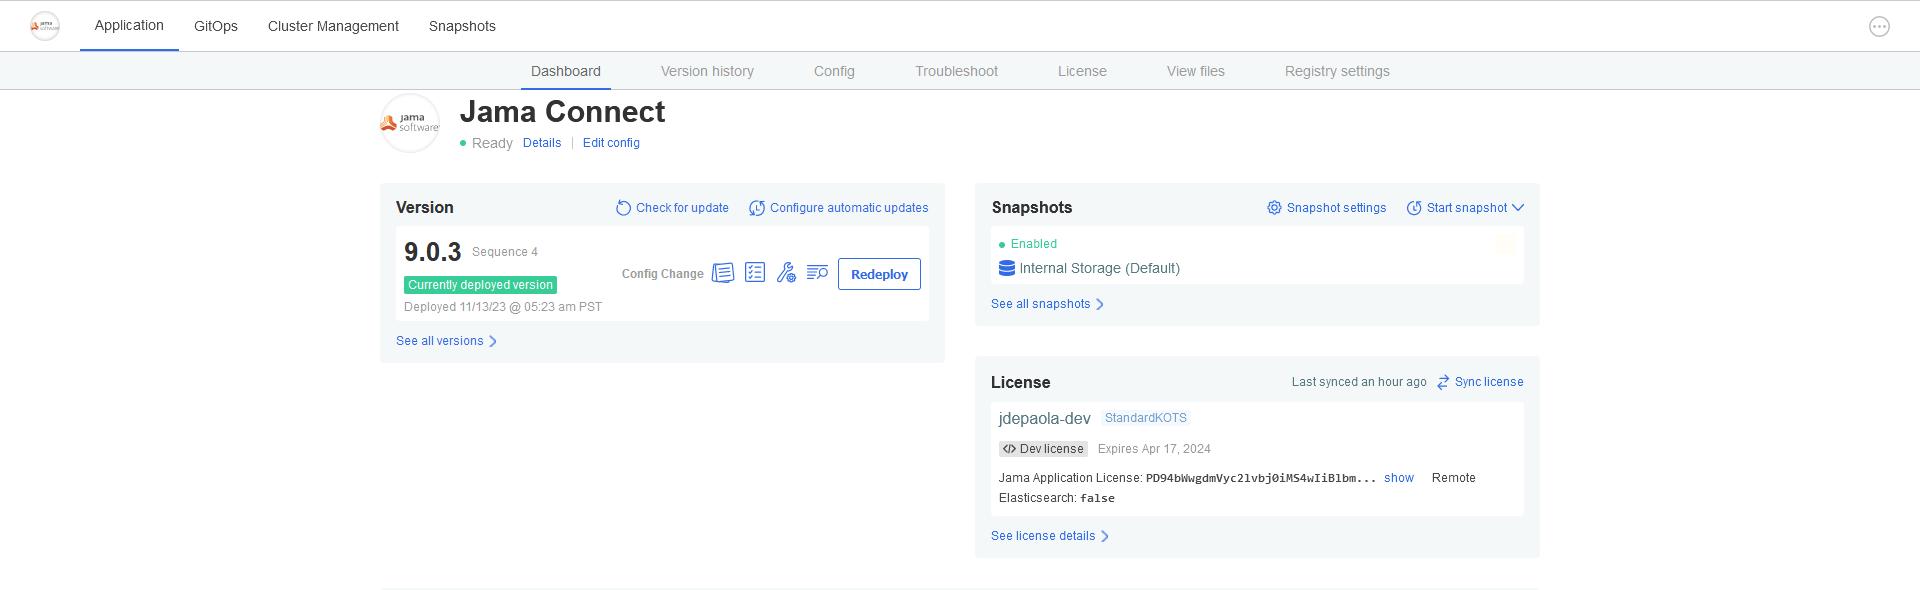The height and width of the screenshot is (590, 1920).
Task: Click Sync license
Action: tap(1480, 382)
